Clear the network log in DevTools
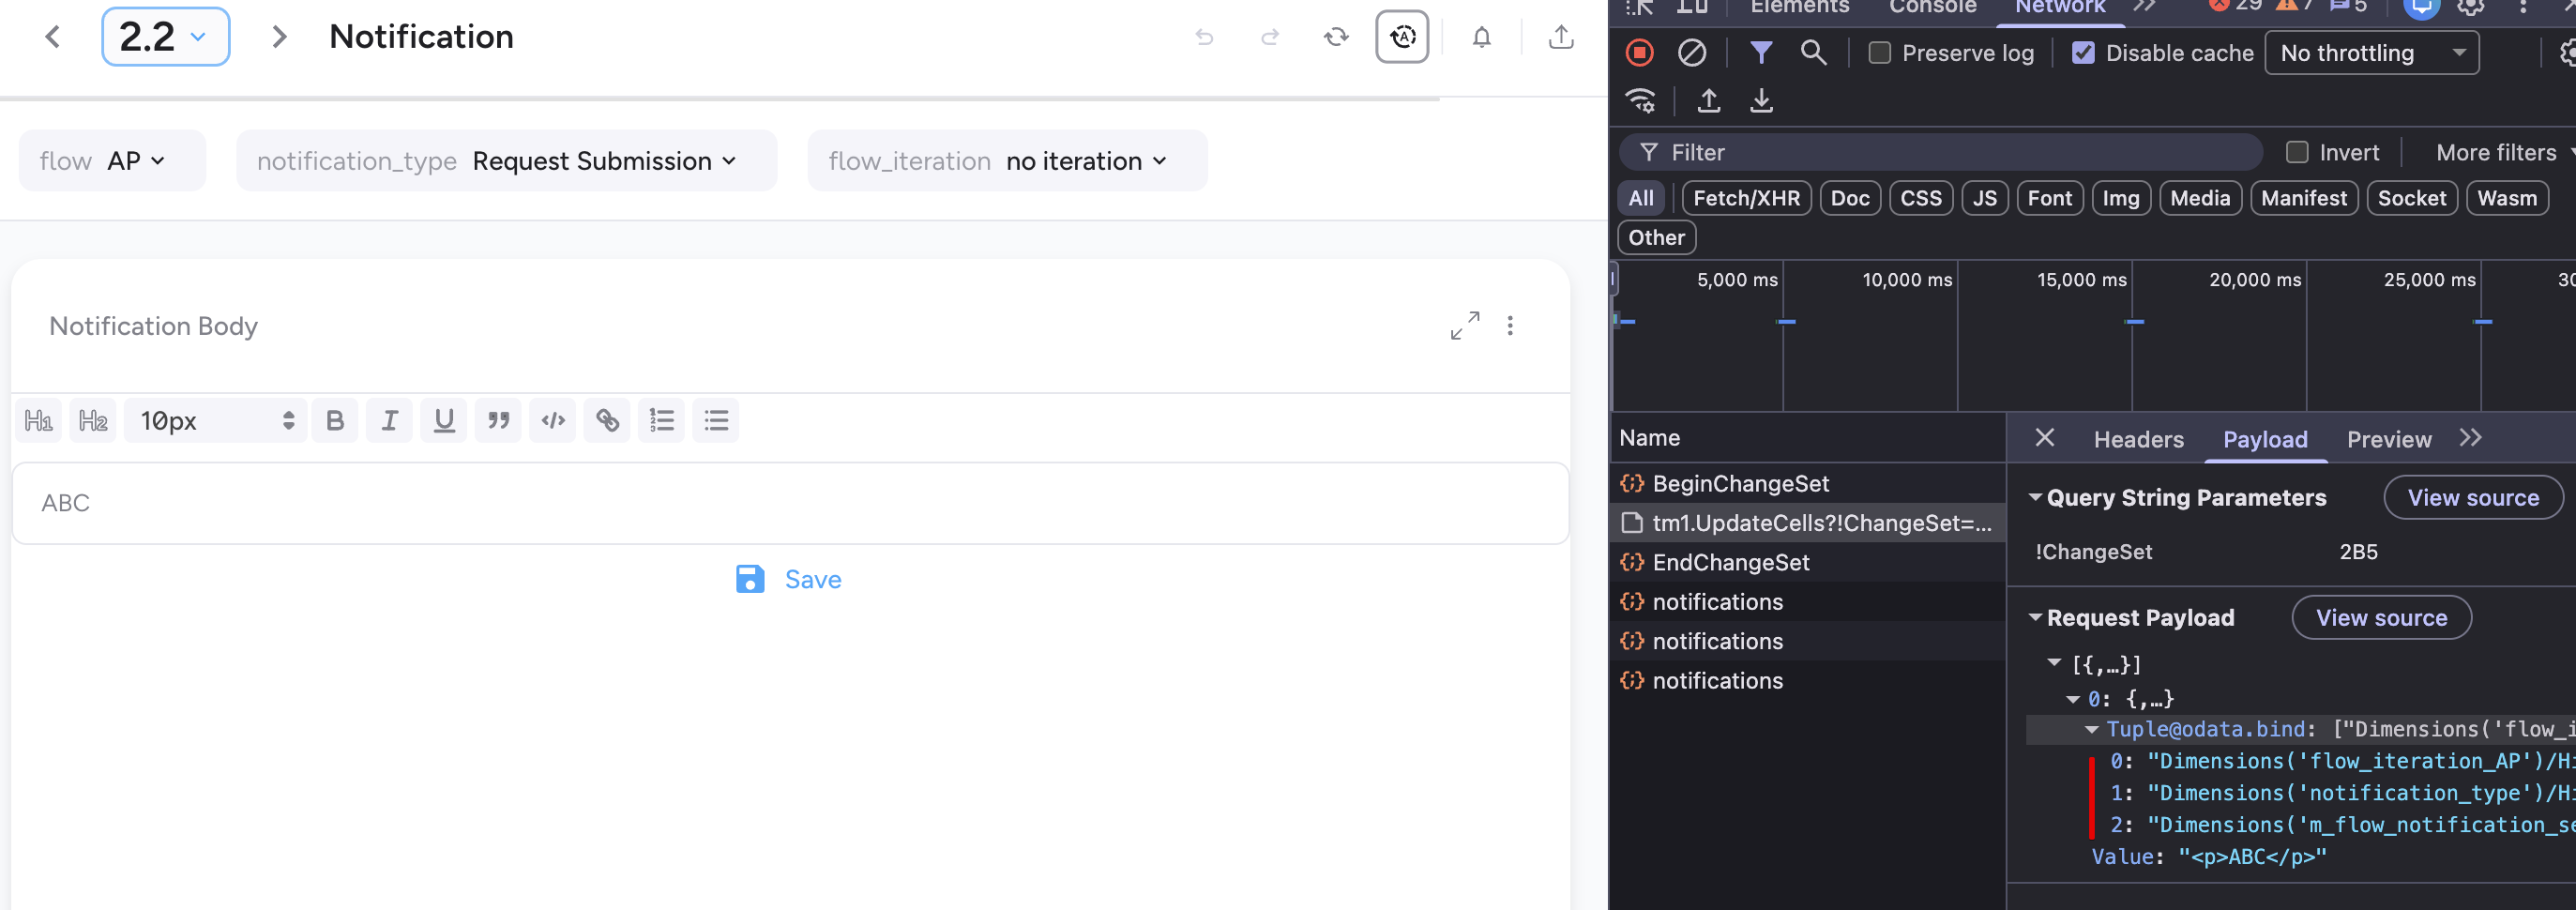Viewport: 2576px width, 910px height. (x=1691, y=53)
